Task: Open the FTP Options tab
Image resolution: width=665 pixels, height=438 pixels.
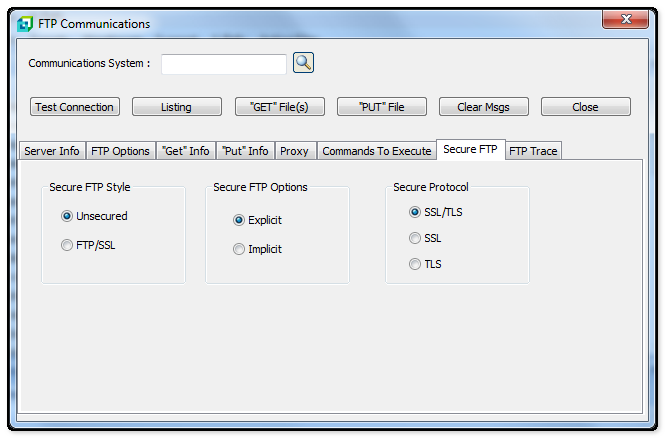Action: click(x=120, y=151)
